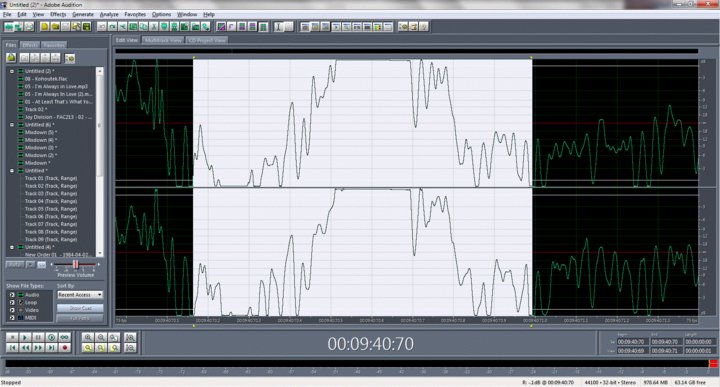This screenshot has width=720, height=387.
Task: Adjust the Preview Volume slider
Action: click(x=75, y=265)
